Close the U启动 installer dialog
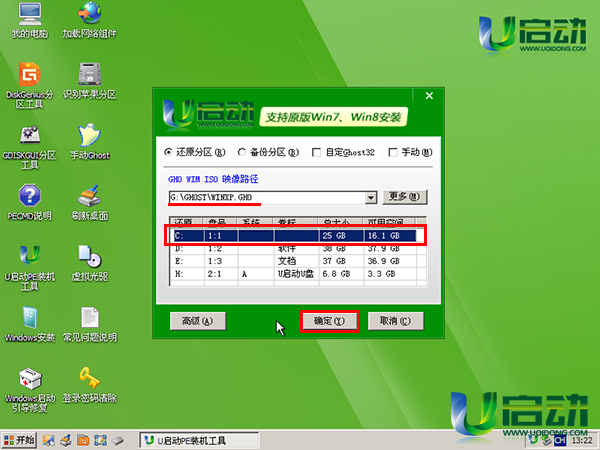 pos(429,96)
